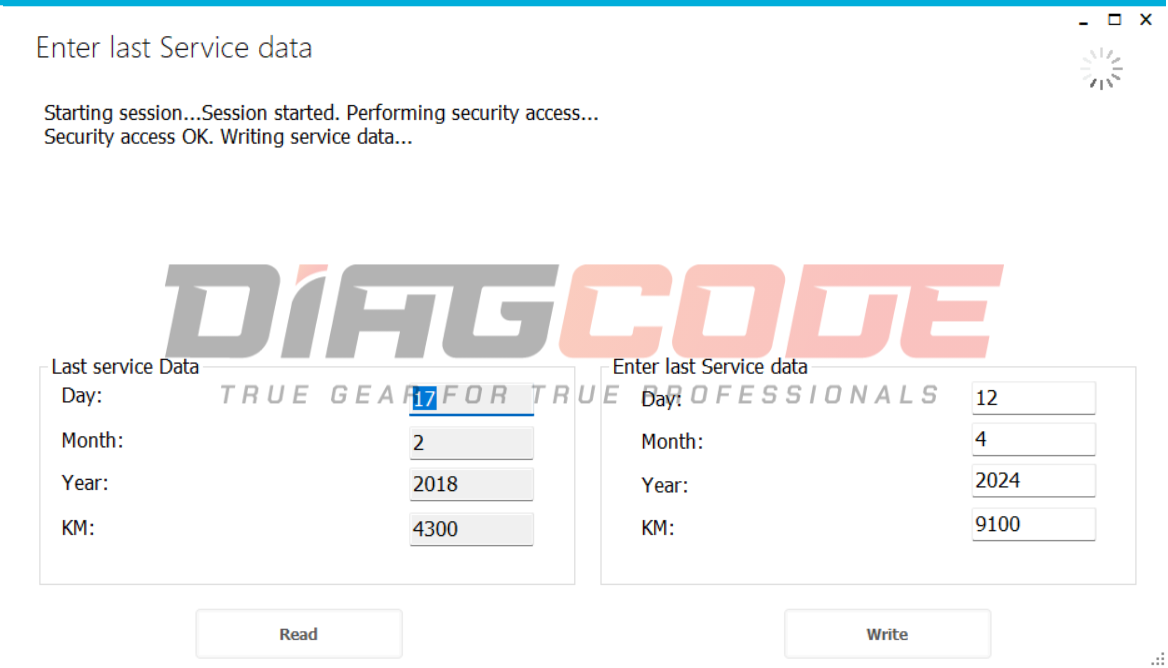Focus the new KM field containing 9100
1168x668 pixels.
[1033, 524]
